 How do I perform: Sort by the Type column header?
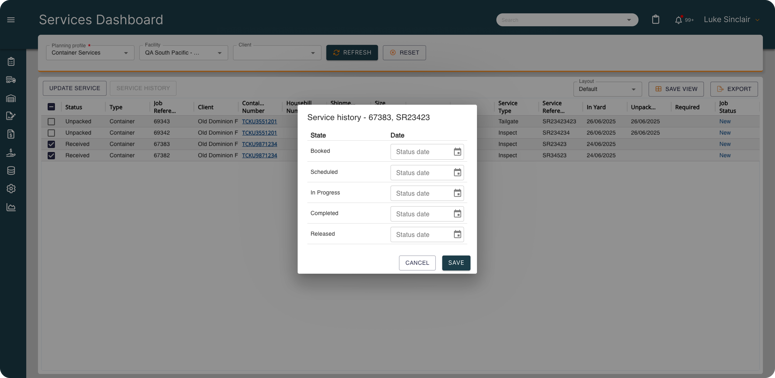coord(116,107)
